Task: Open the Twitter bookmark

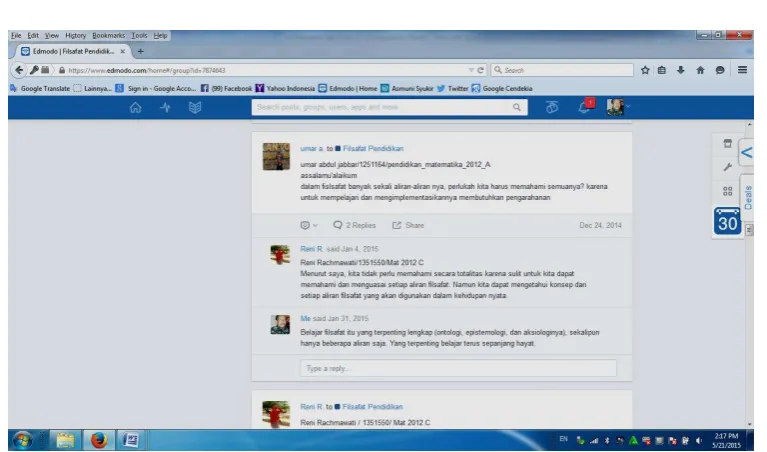Action: [x=452, y=89]
